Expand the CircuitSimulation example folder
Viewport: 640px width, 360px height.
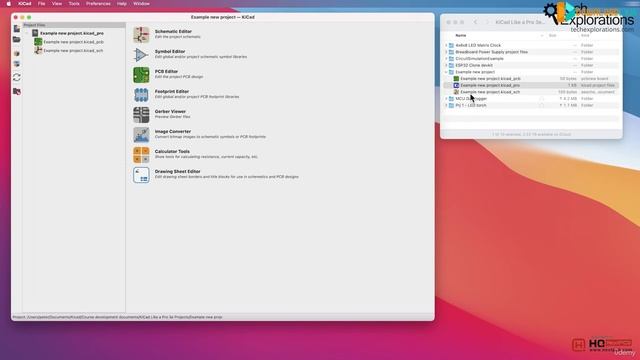pos(446,59)
